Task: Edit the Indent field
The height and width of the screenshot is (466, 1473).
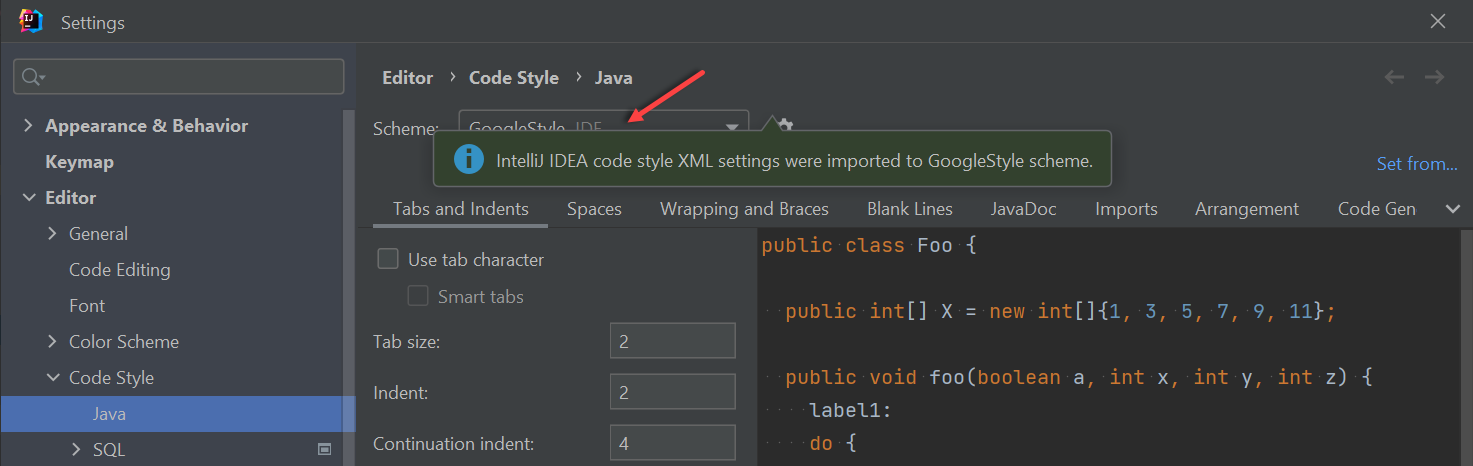Action: click(x=673, y=392)
